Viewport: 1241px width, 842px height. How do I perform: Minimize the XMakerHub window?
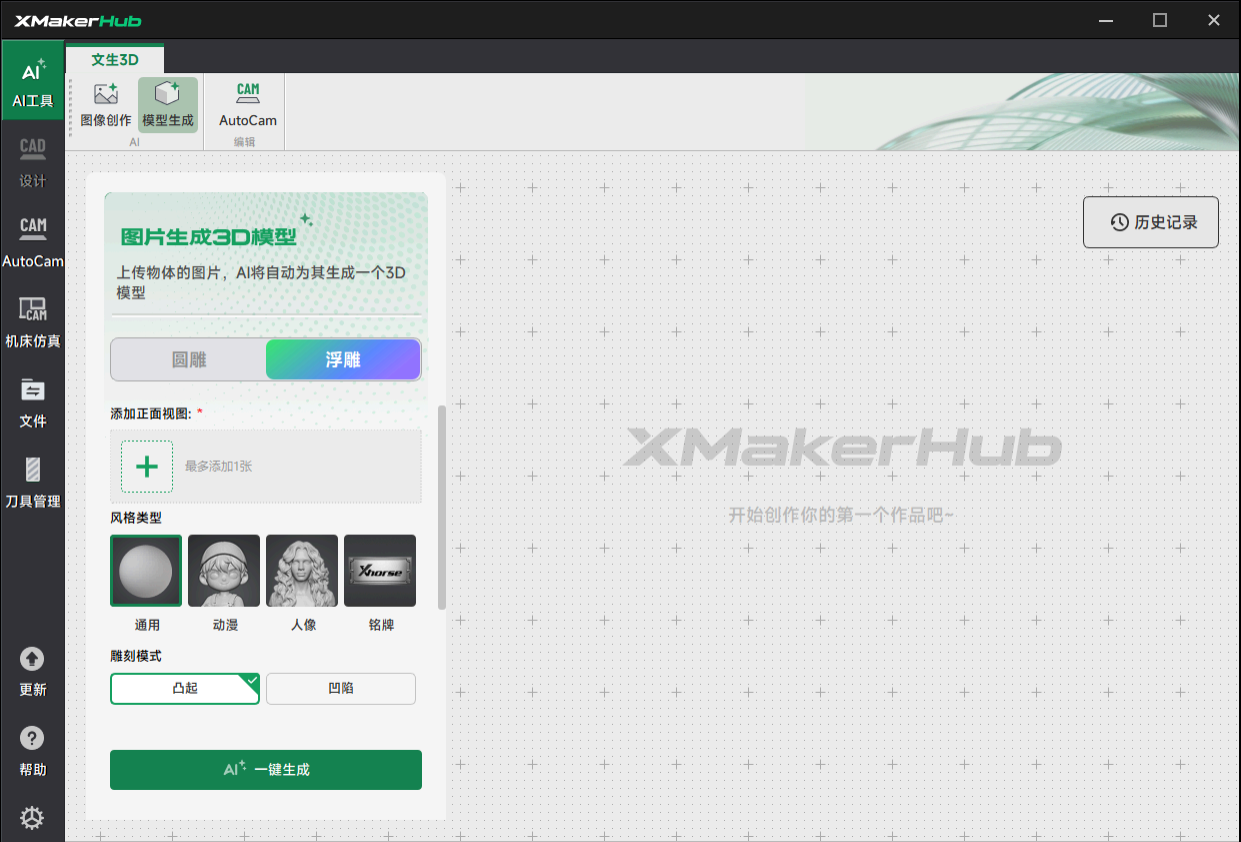[x=1105, y=20]
